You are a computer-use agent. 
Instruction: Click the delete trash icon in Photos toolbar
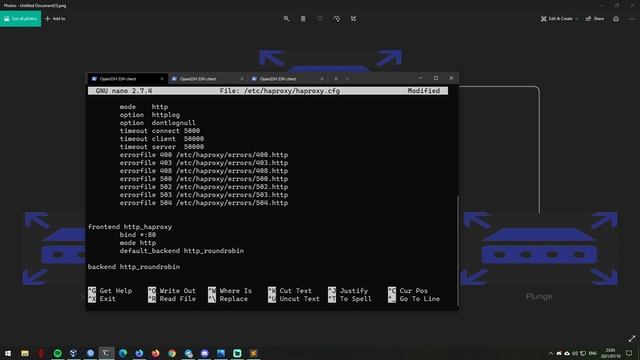[x=303, y=19]
